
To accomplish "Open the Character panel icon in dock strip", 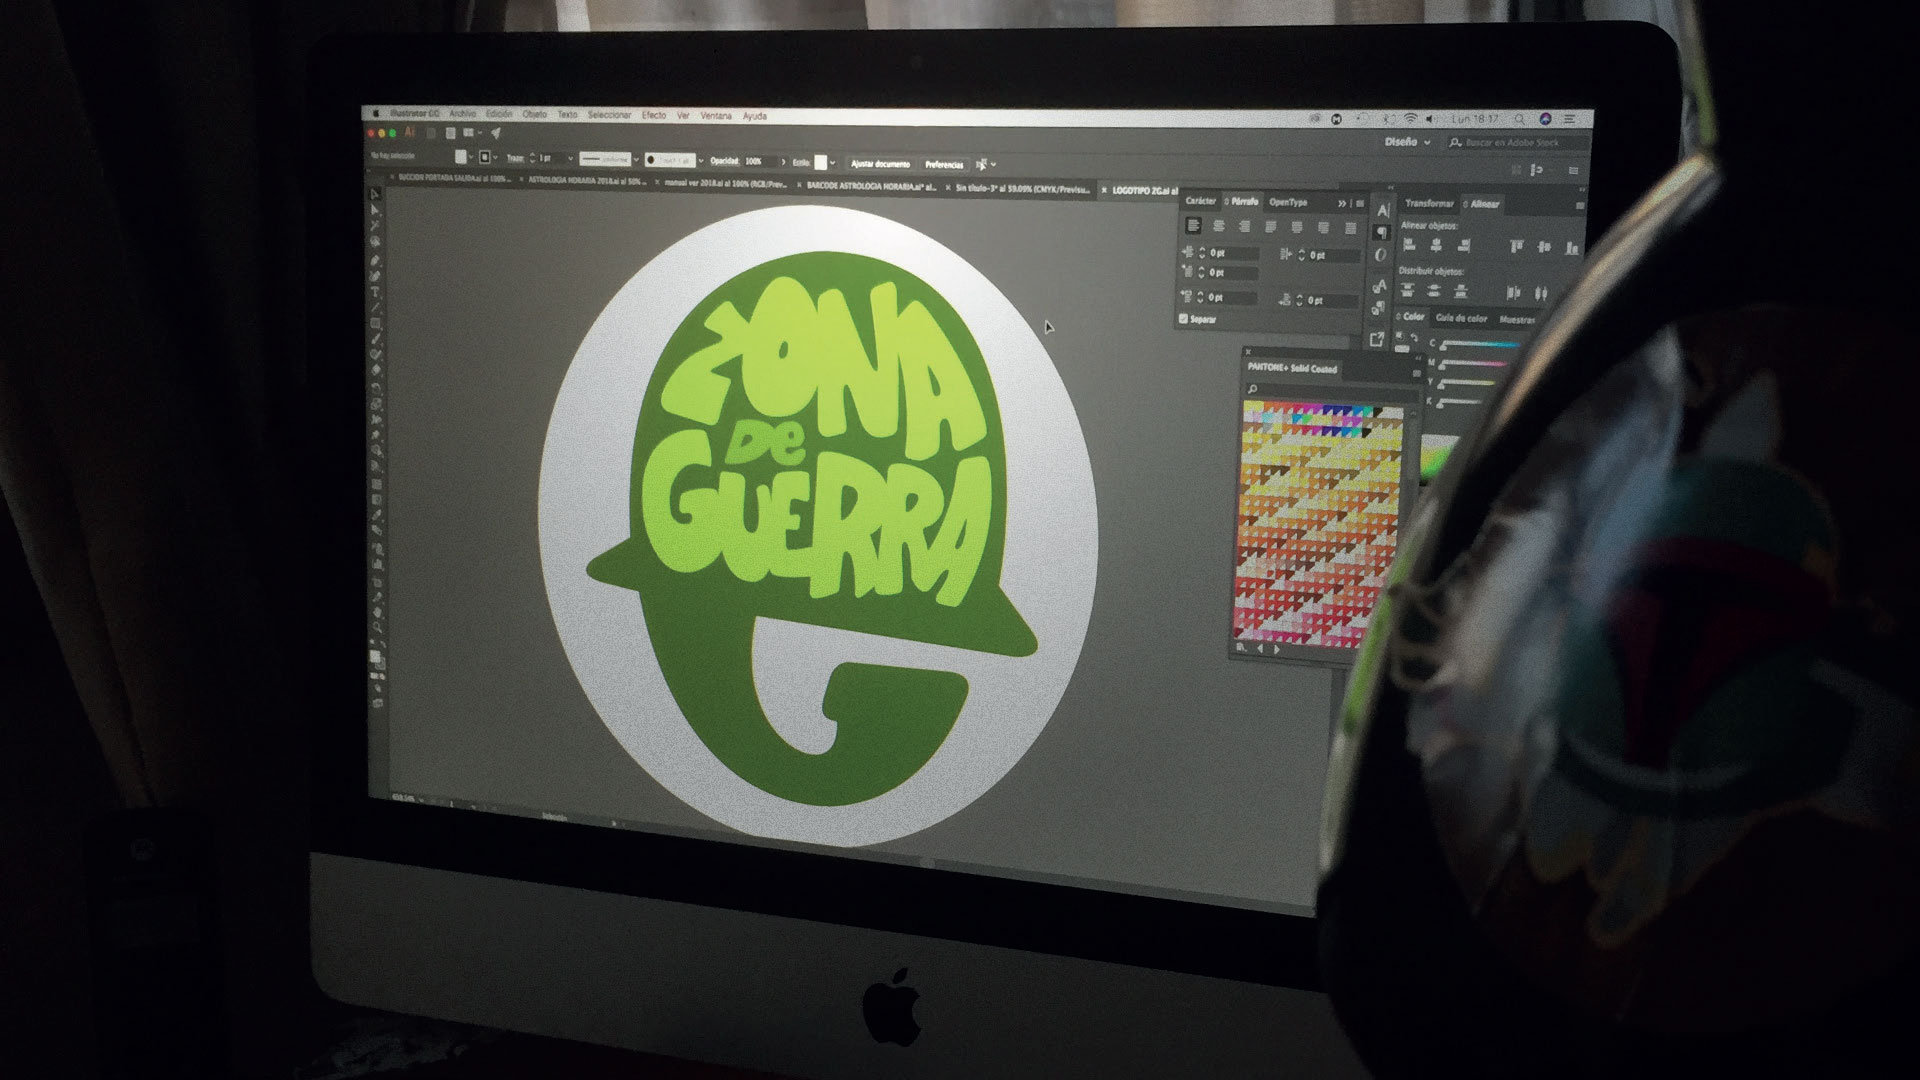I will tap(1383, 210).
